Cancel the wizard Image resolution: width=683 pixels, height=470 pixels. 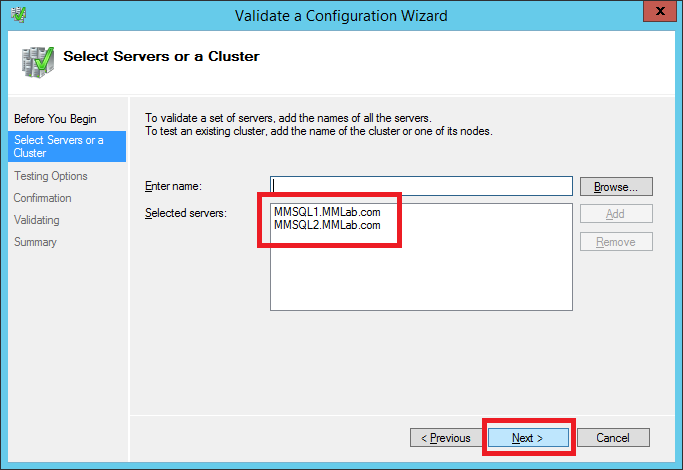[x=612, y=438]
